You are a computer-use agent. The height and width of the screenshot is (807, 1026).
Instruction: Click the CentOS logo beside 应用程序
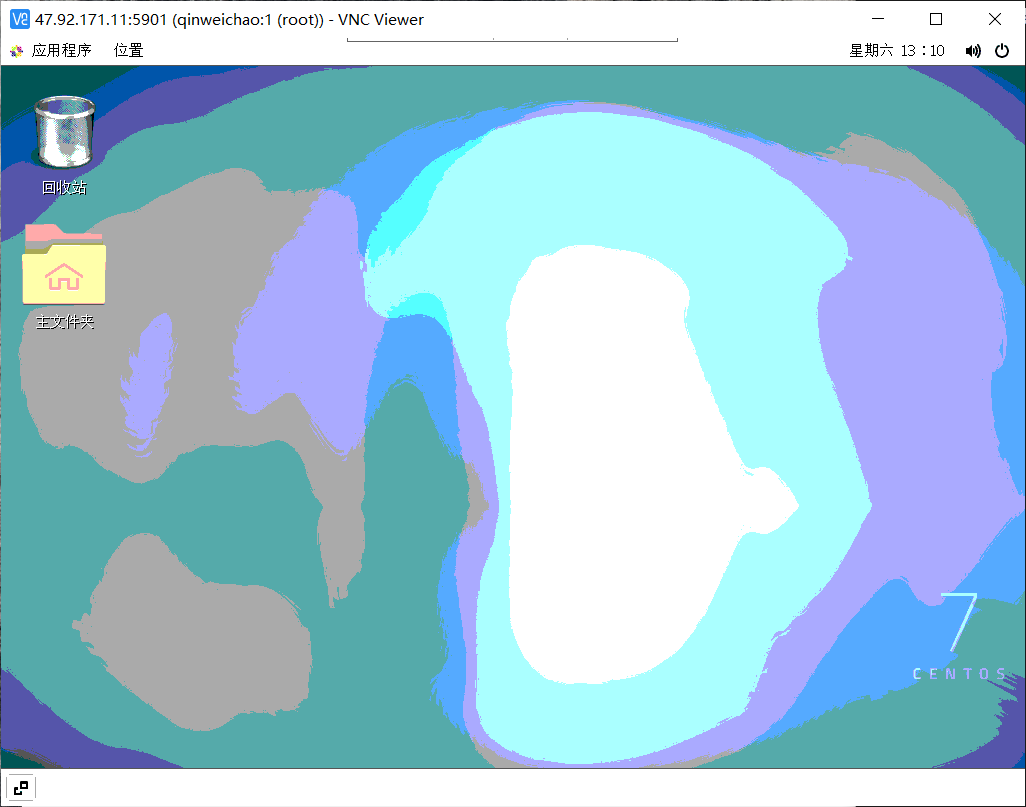[x=16, y=50]
